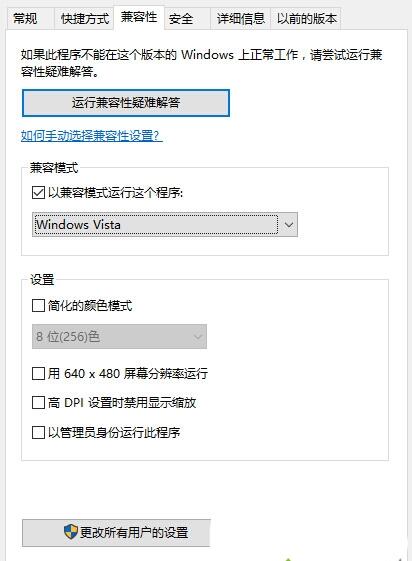
Task: Click the disabled 8 位(256)色 dropdown
Action: pos(119,336)
